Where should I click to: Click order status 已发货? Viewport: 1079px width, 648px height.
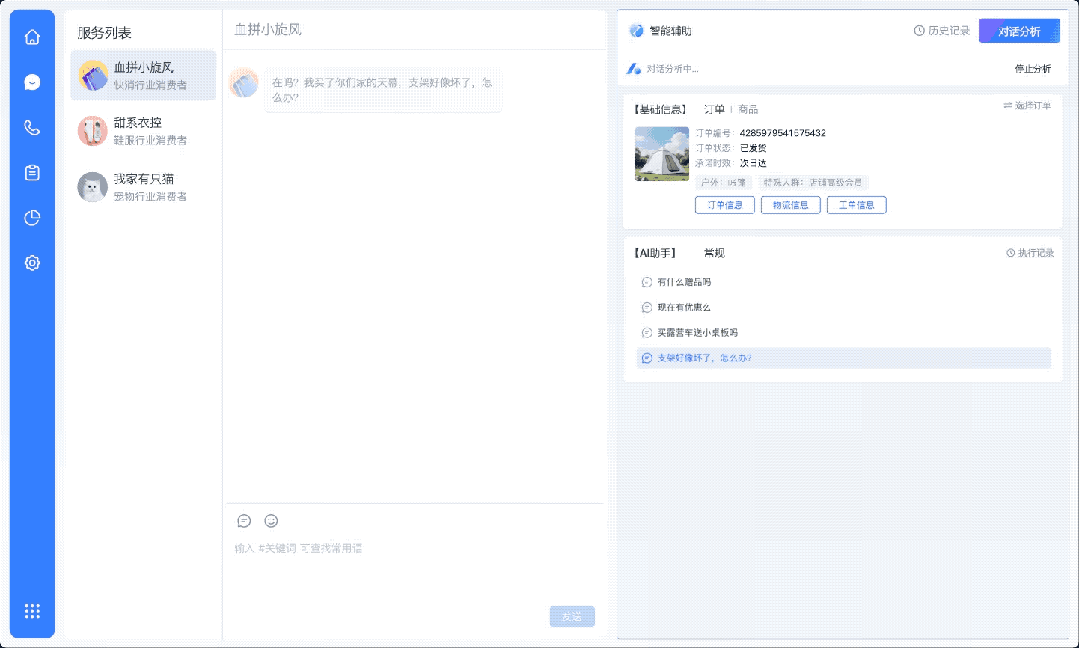coord(753,148)
